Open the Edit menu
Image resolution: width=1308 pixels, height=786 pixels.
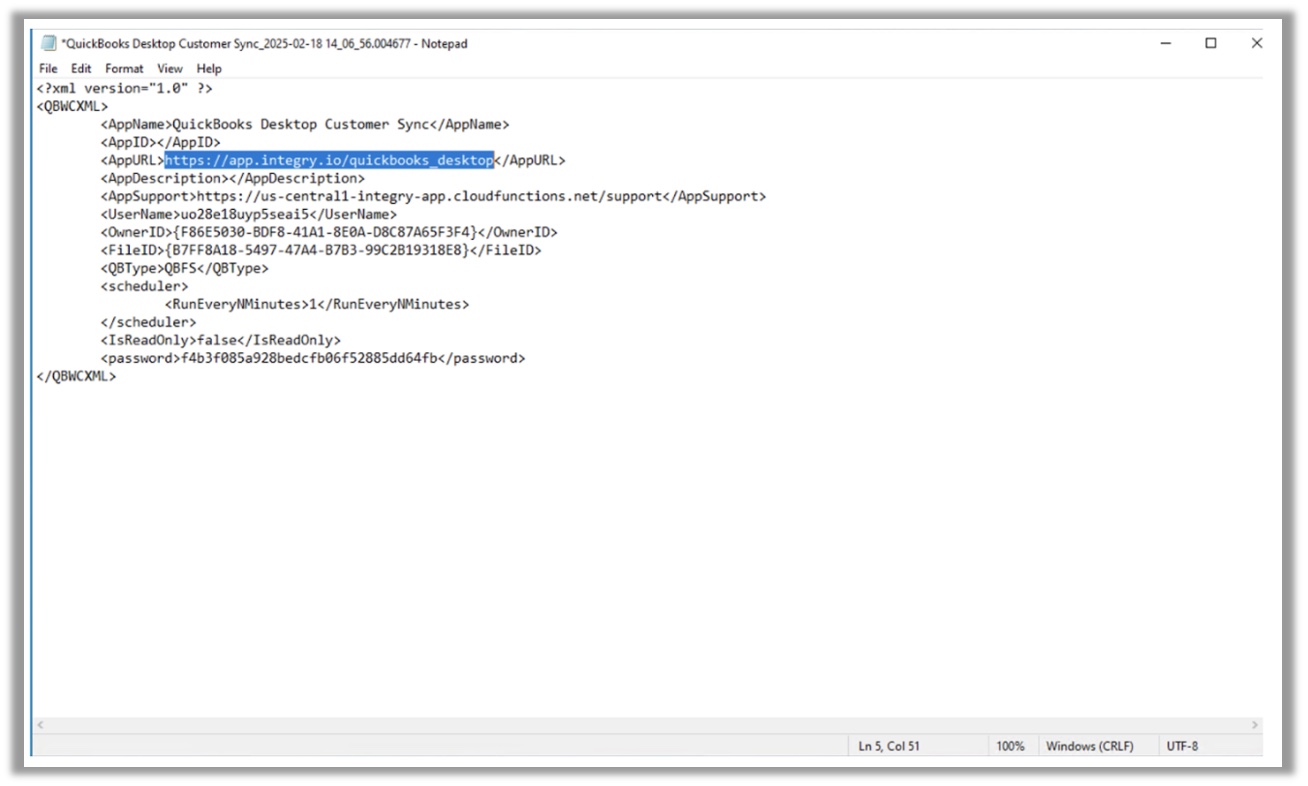[x=81, y=68]
